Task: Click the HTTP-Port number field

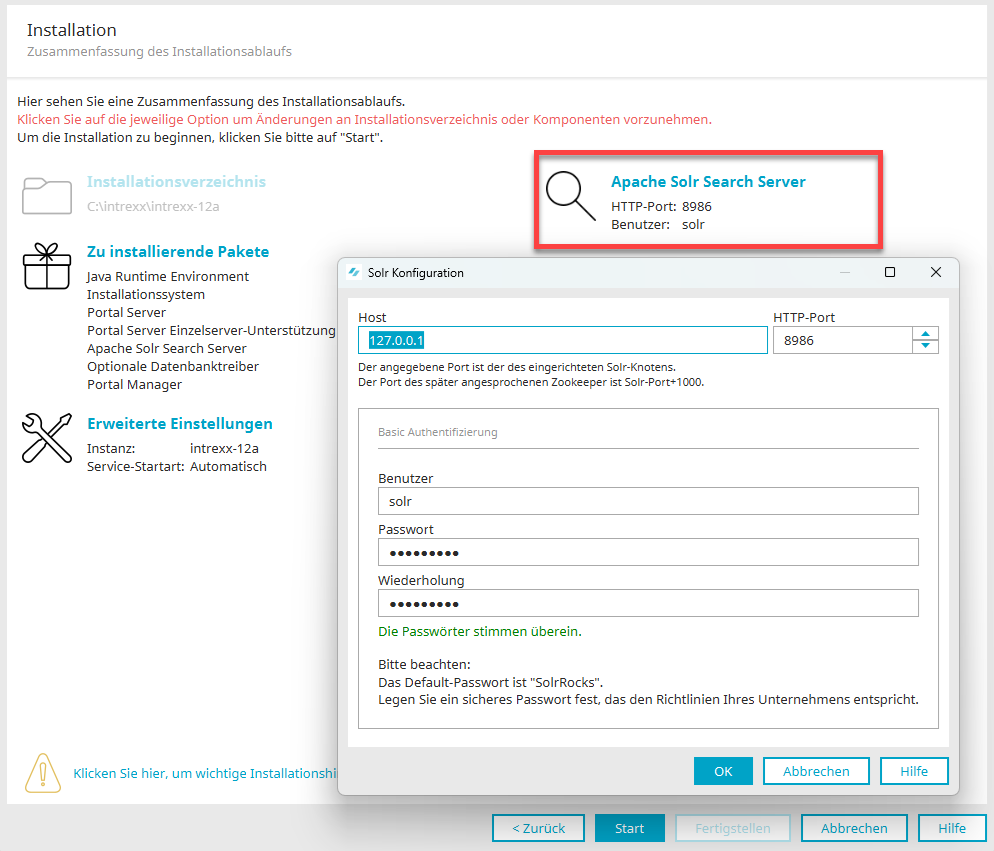Action: 842,341
